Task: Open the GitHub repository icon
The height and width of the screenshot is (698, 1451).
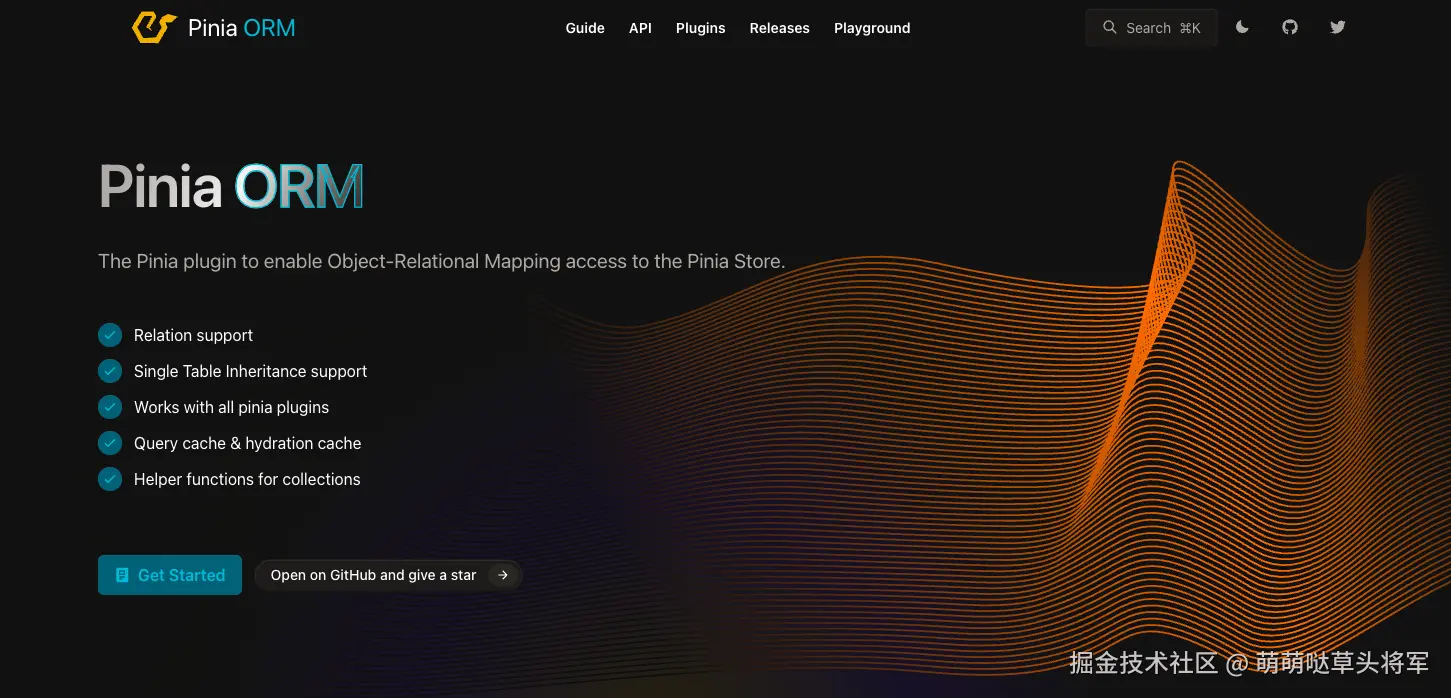Action: click(1289, 27)
